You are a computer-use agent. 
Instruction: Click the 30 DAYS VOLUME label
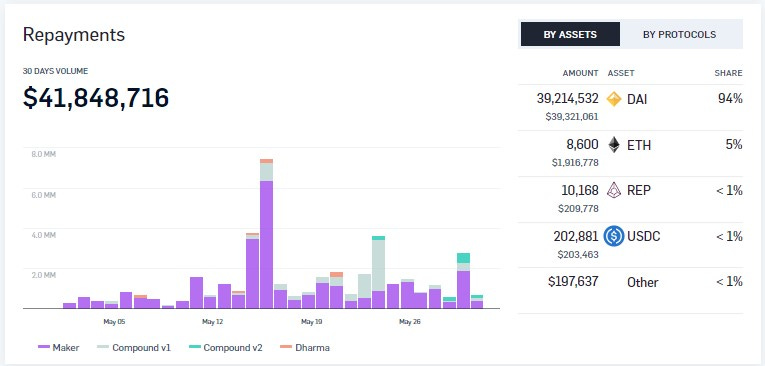[55, 71]
